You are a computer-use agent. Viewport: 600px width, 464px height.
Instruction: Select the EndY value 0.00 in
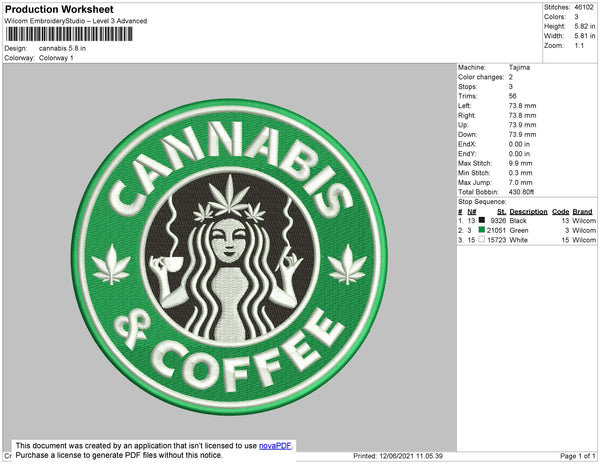coord(519,154)
